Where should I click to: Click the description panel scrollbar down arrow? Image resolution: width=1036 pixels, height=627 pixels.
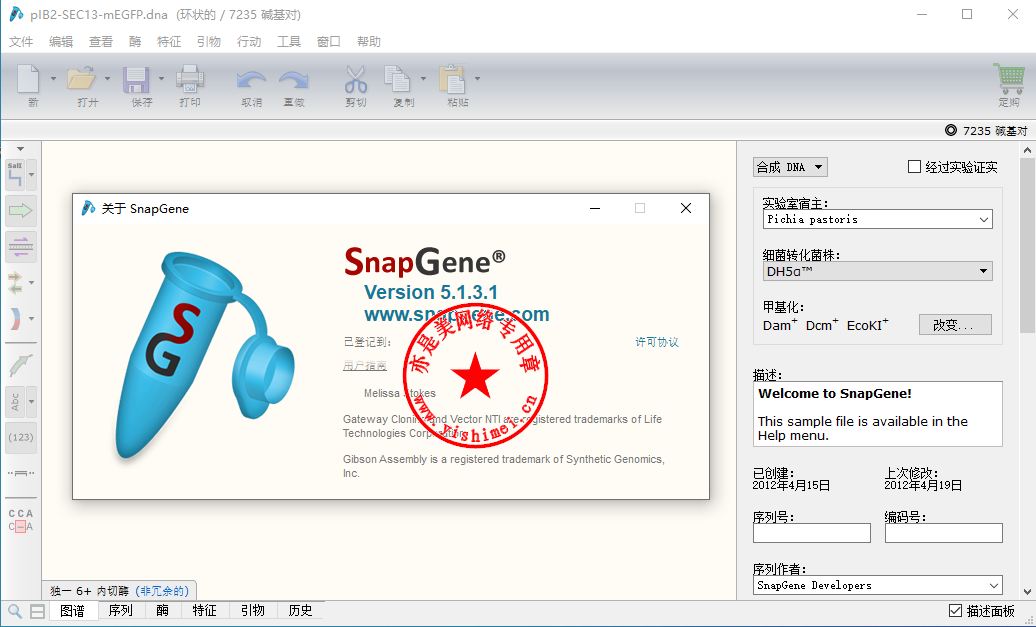[1027, 591]
